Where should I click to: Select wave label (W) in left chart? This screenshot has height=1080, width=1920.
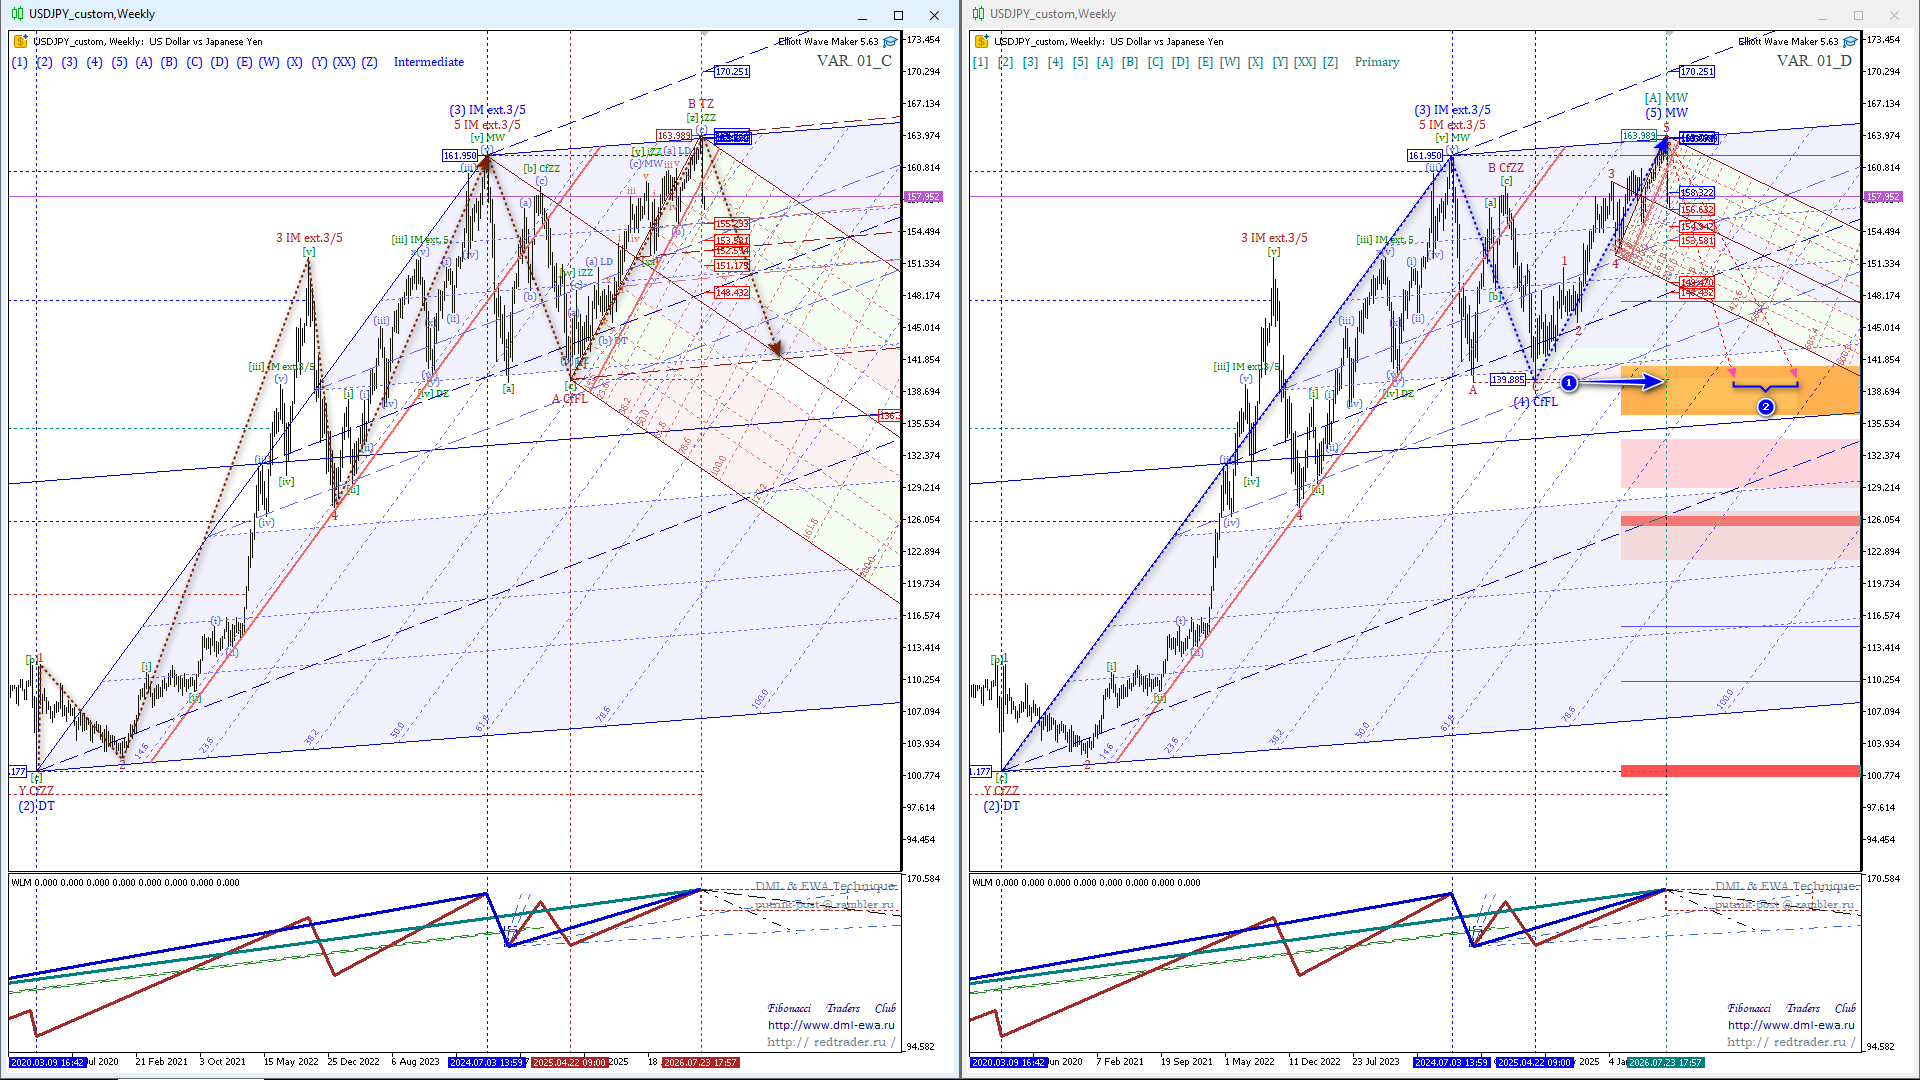(269, 62)
